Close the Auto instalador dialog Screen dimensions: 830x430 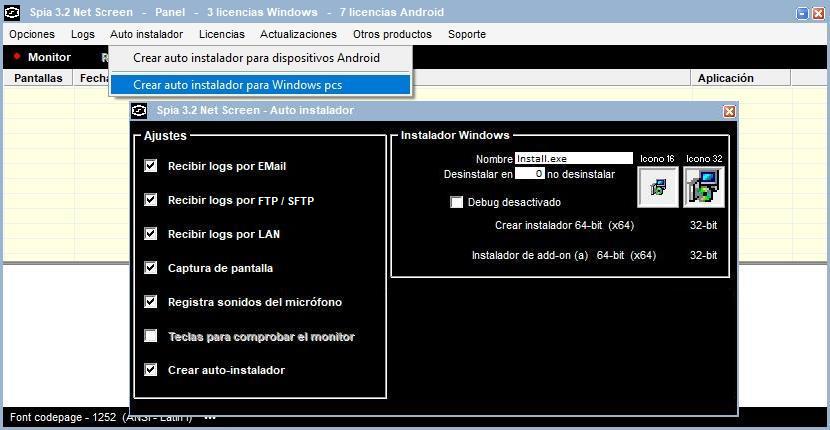coord(729,111)
